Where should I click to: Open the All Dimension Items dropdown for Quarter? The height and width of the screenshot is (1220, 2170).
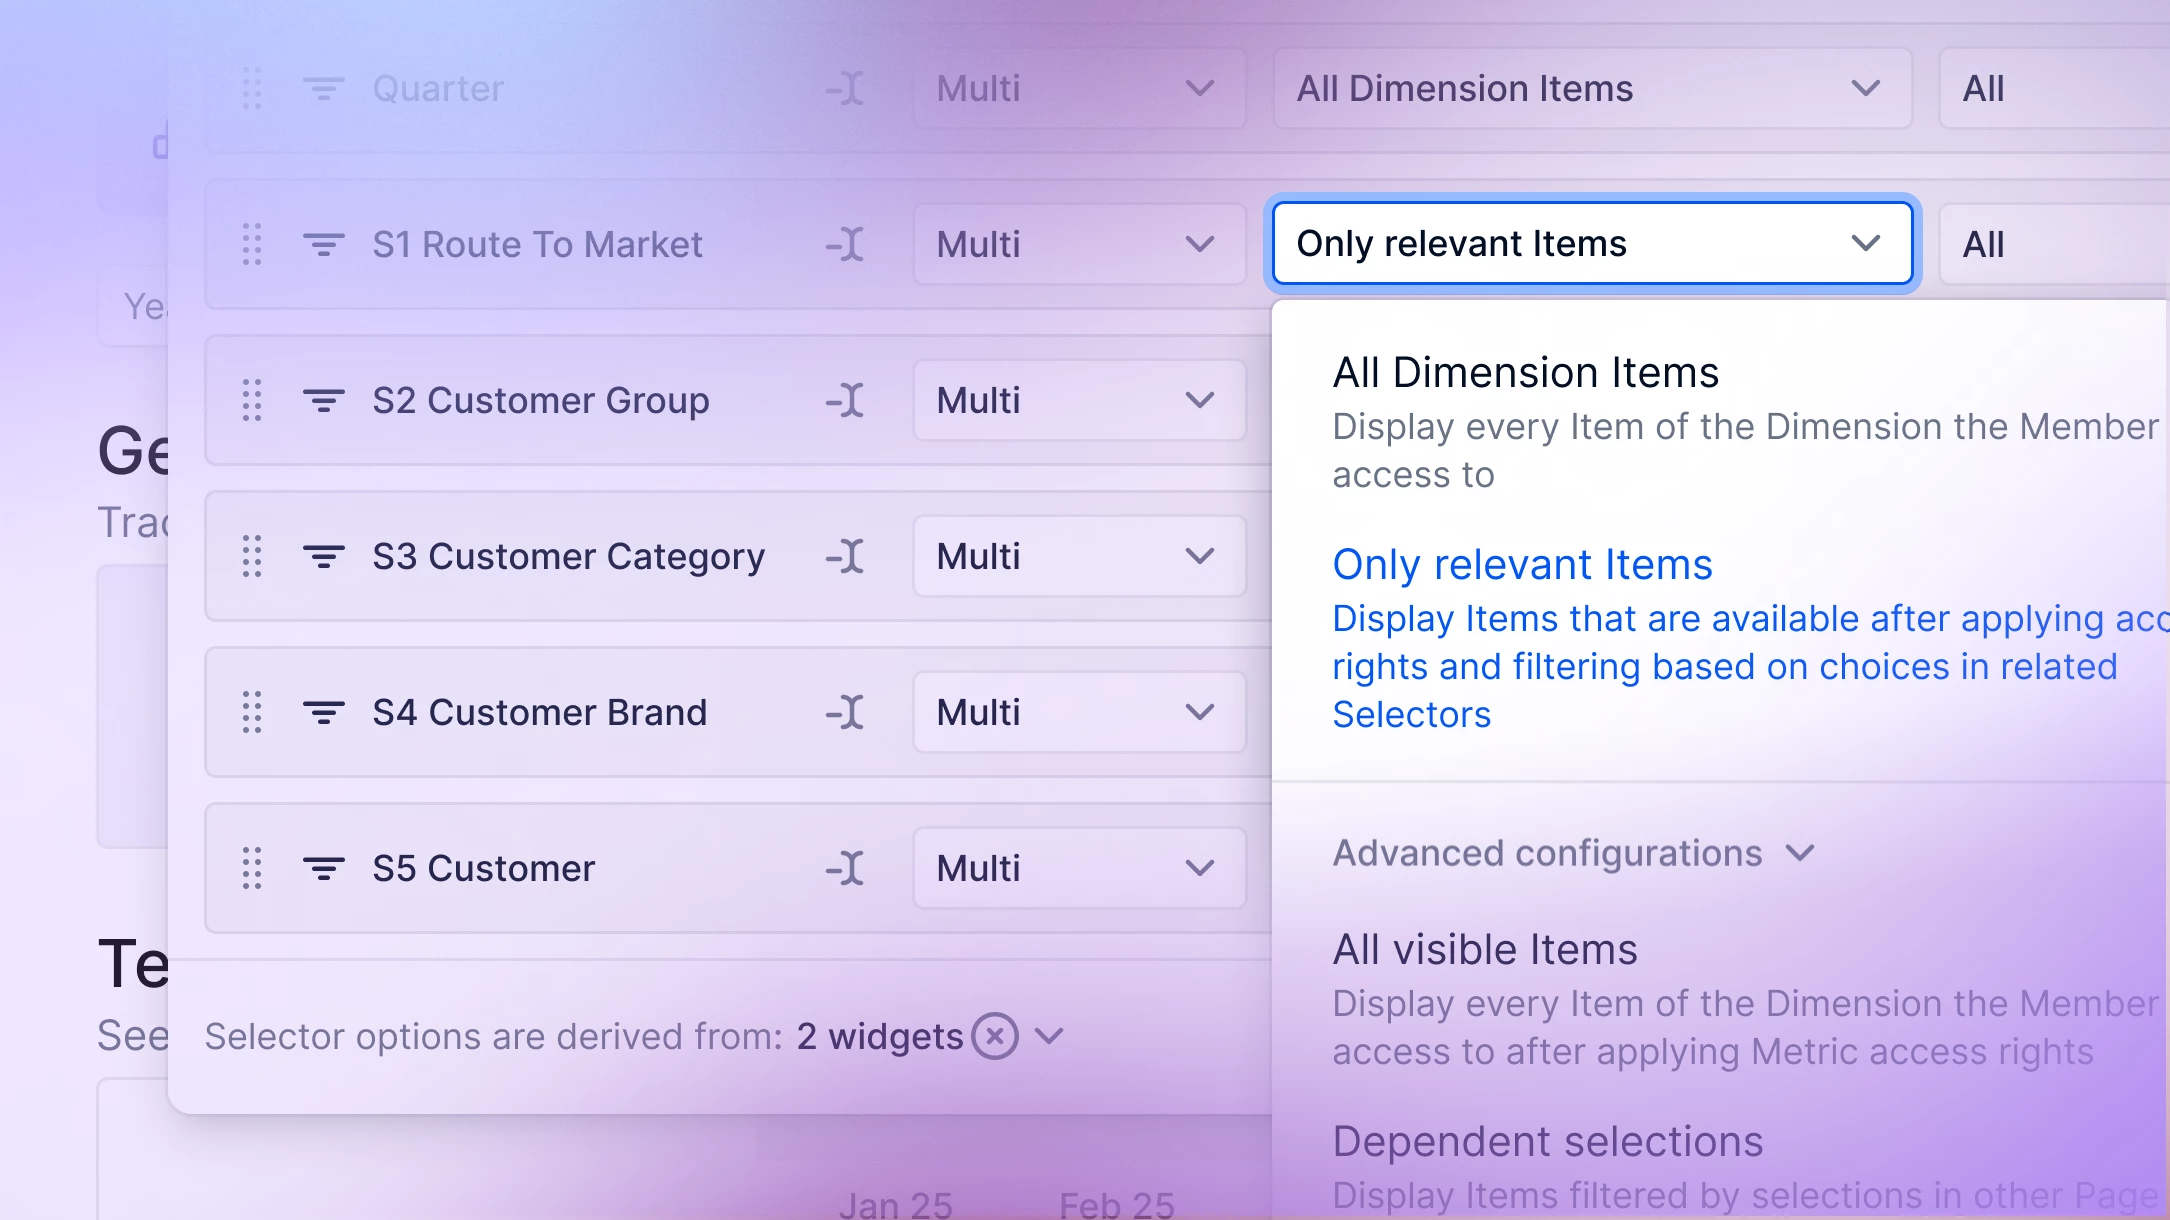1592,88
